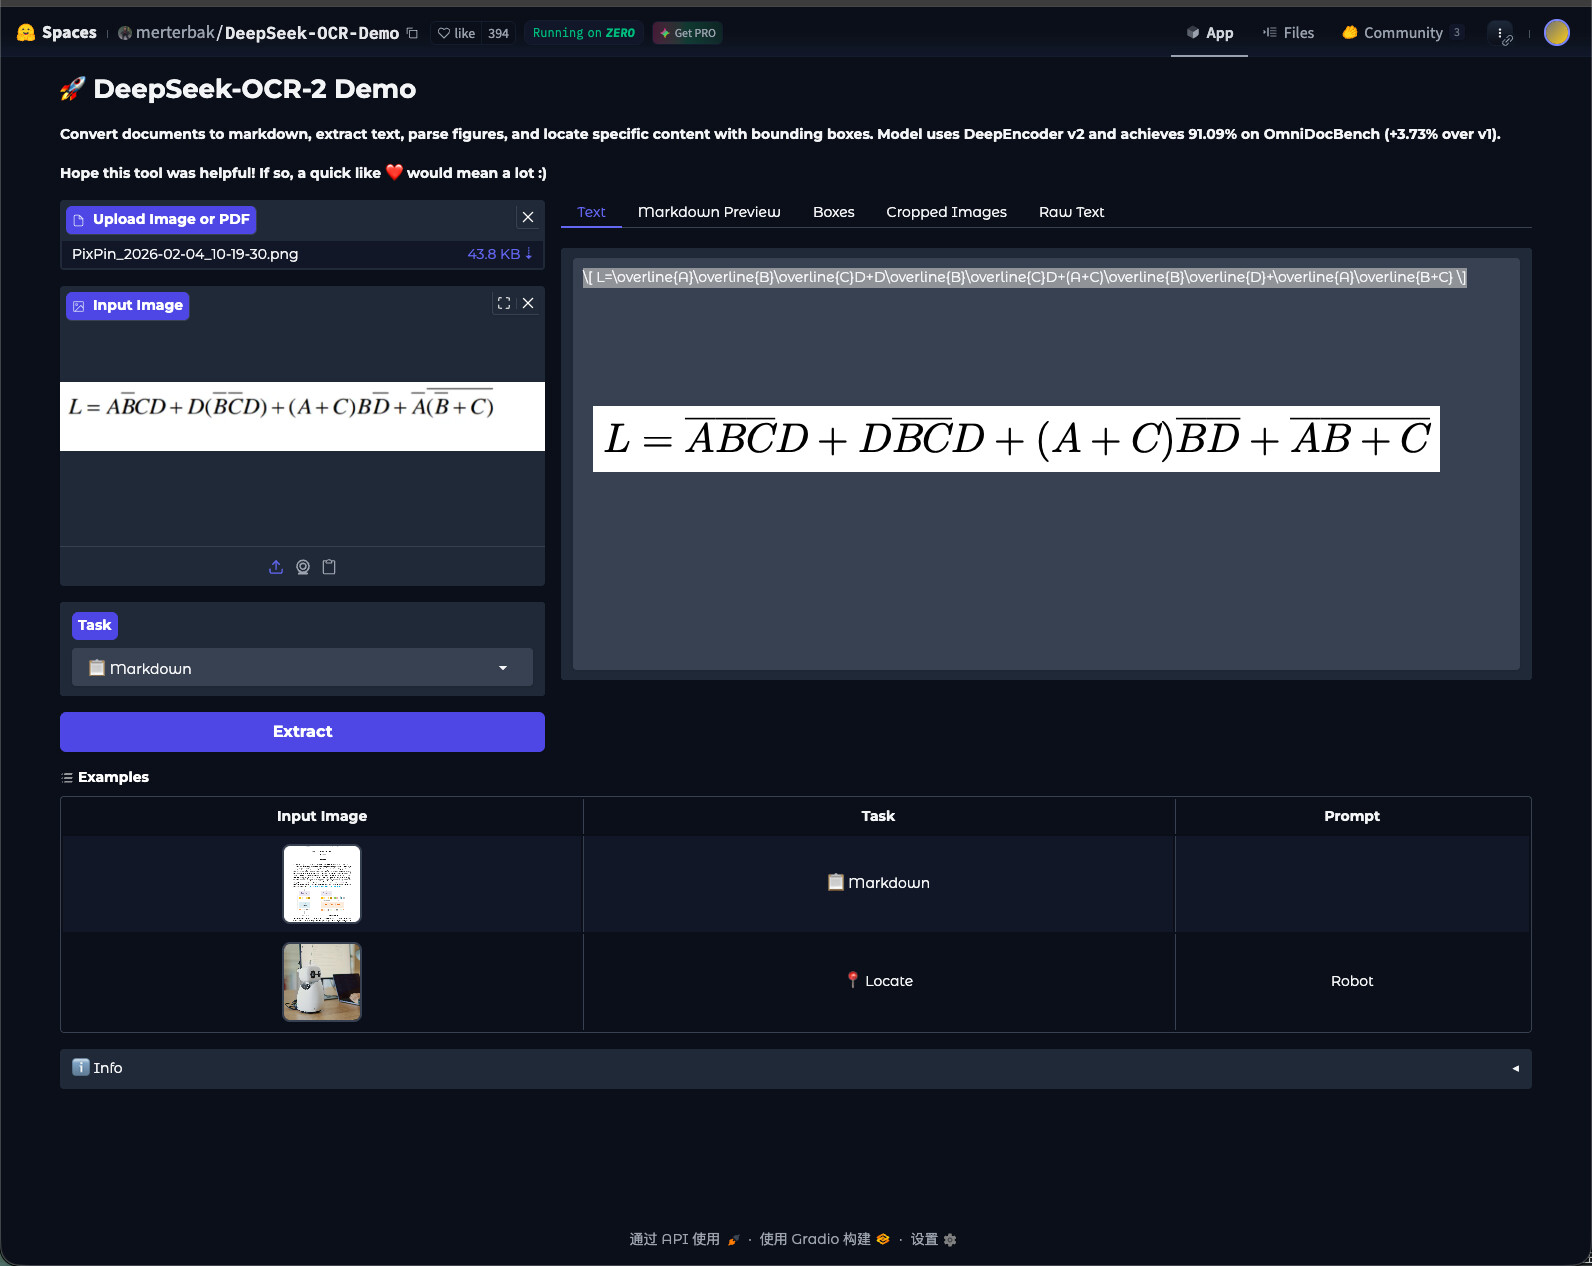Viewport: 1592px width, 1266px height.
Task: Click the Get PRO button
Action: pyautogui.click(x=688, y=33)
